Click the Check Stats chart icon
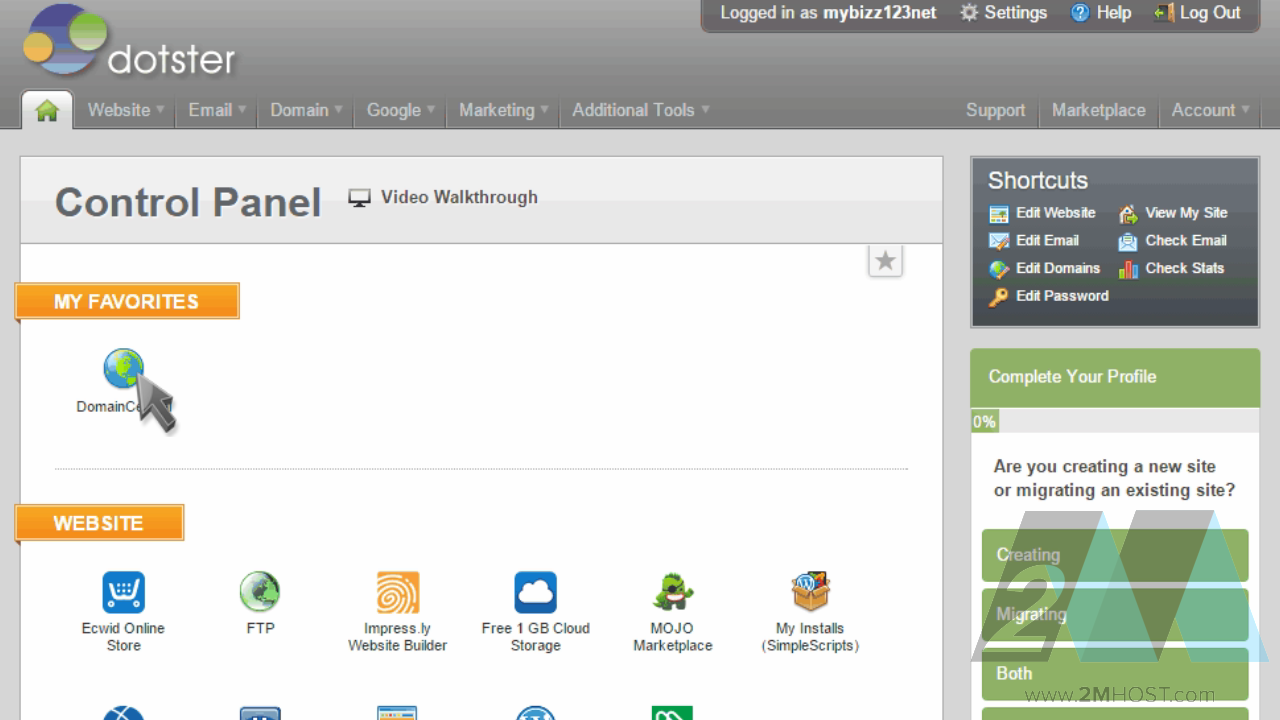Screen dimensions: 1280x720 click(x=1128, y=269)
